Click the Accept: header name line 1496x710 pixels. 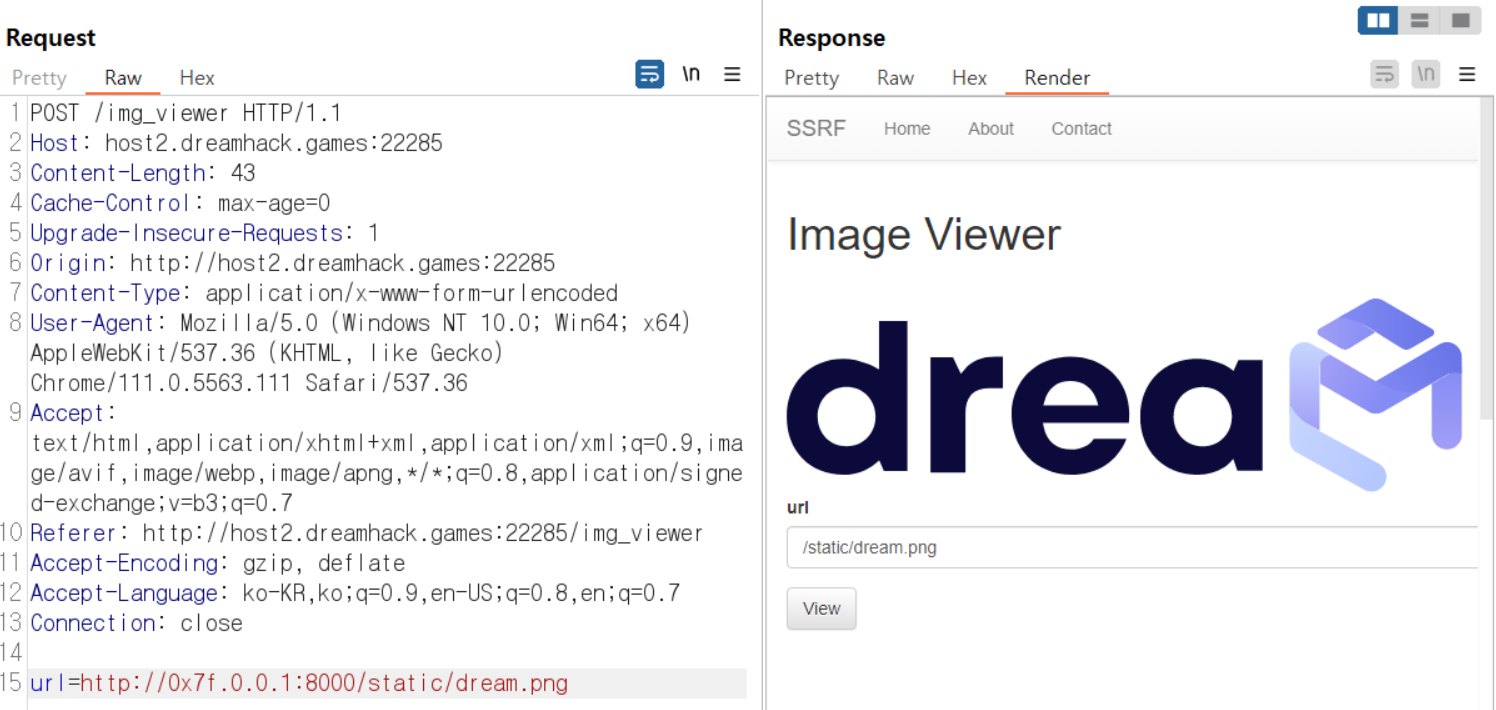74,412
